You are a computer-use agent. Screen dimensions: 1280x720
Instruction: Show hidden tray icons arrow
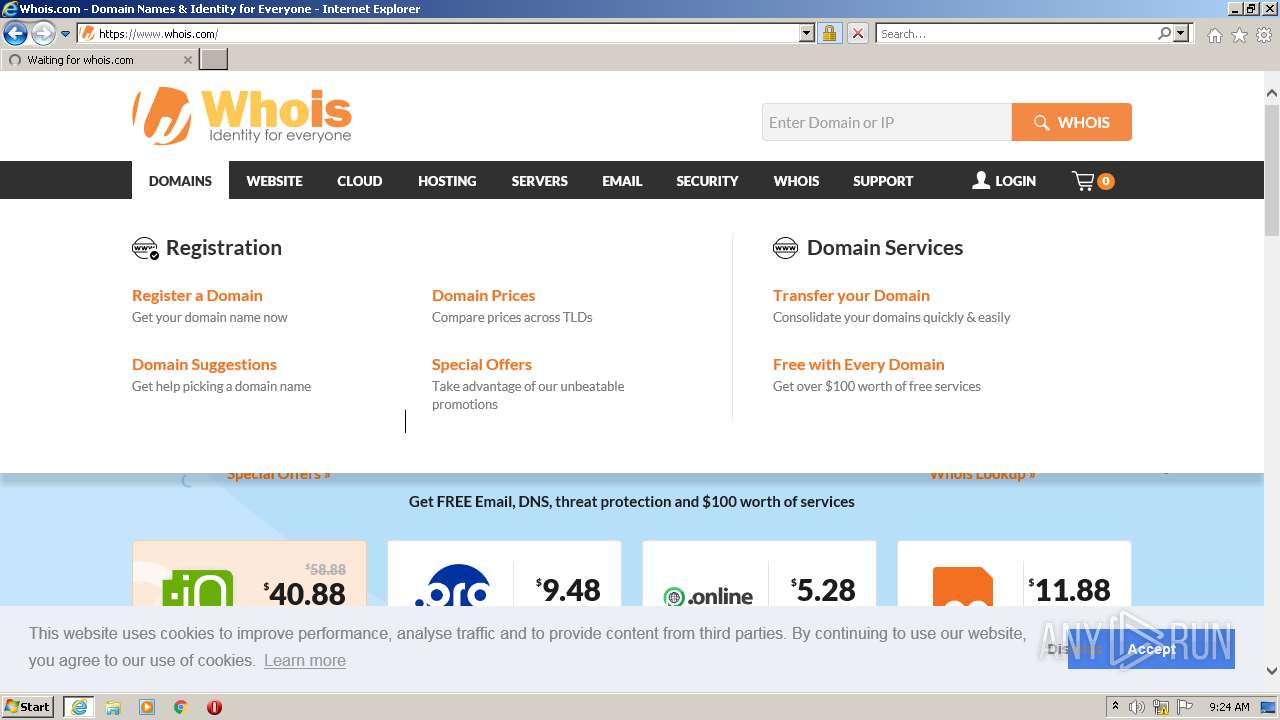click(1115, 707)
